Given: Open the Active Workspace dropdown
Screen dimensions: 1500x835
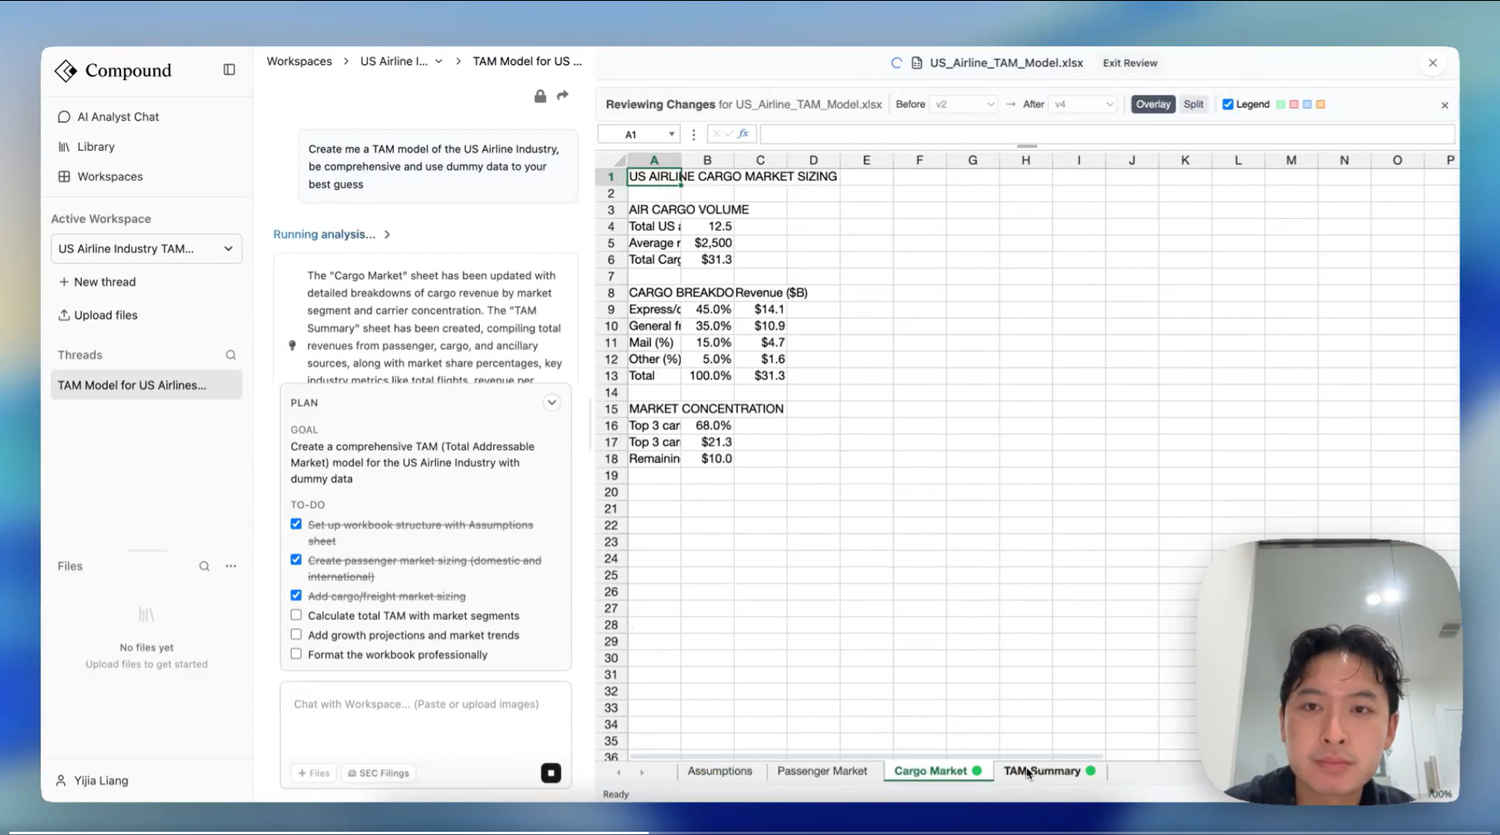Looking at the screenshot, I should 146,249.
